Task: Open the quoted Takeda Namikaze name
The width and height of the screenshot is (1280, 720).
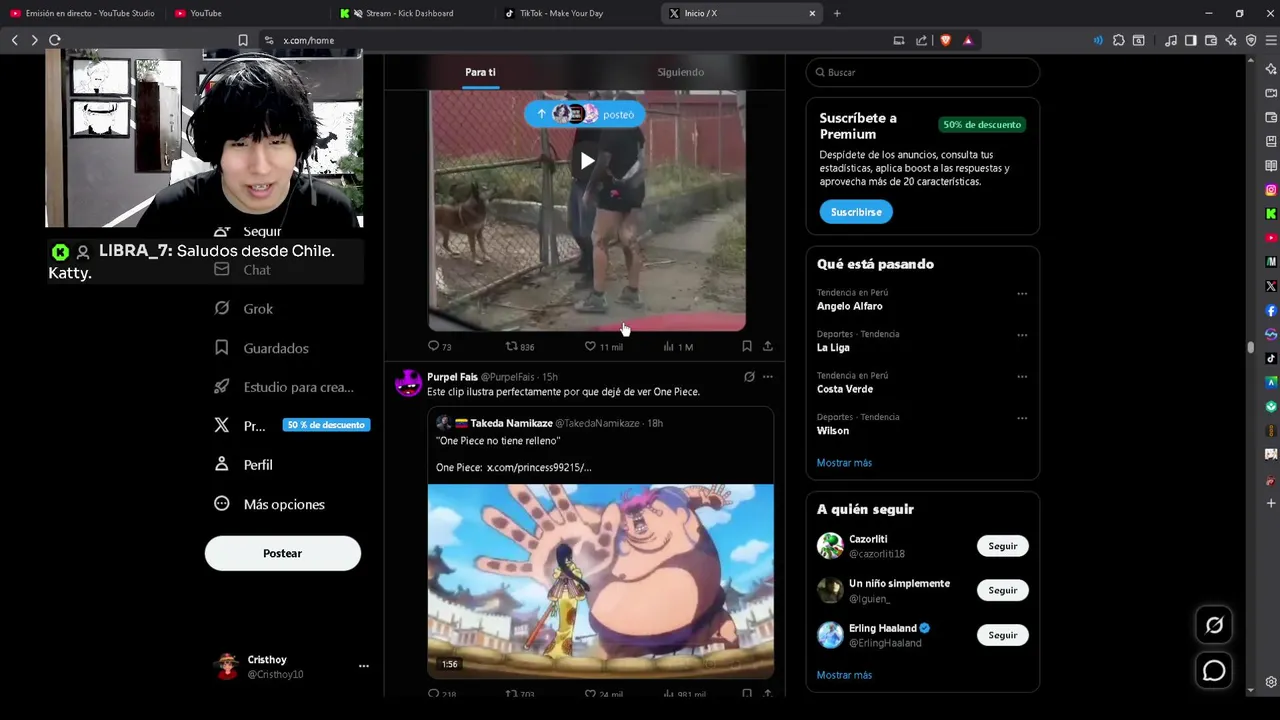Action: coord(511,423)
